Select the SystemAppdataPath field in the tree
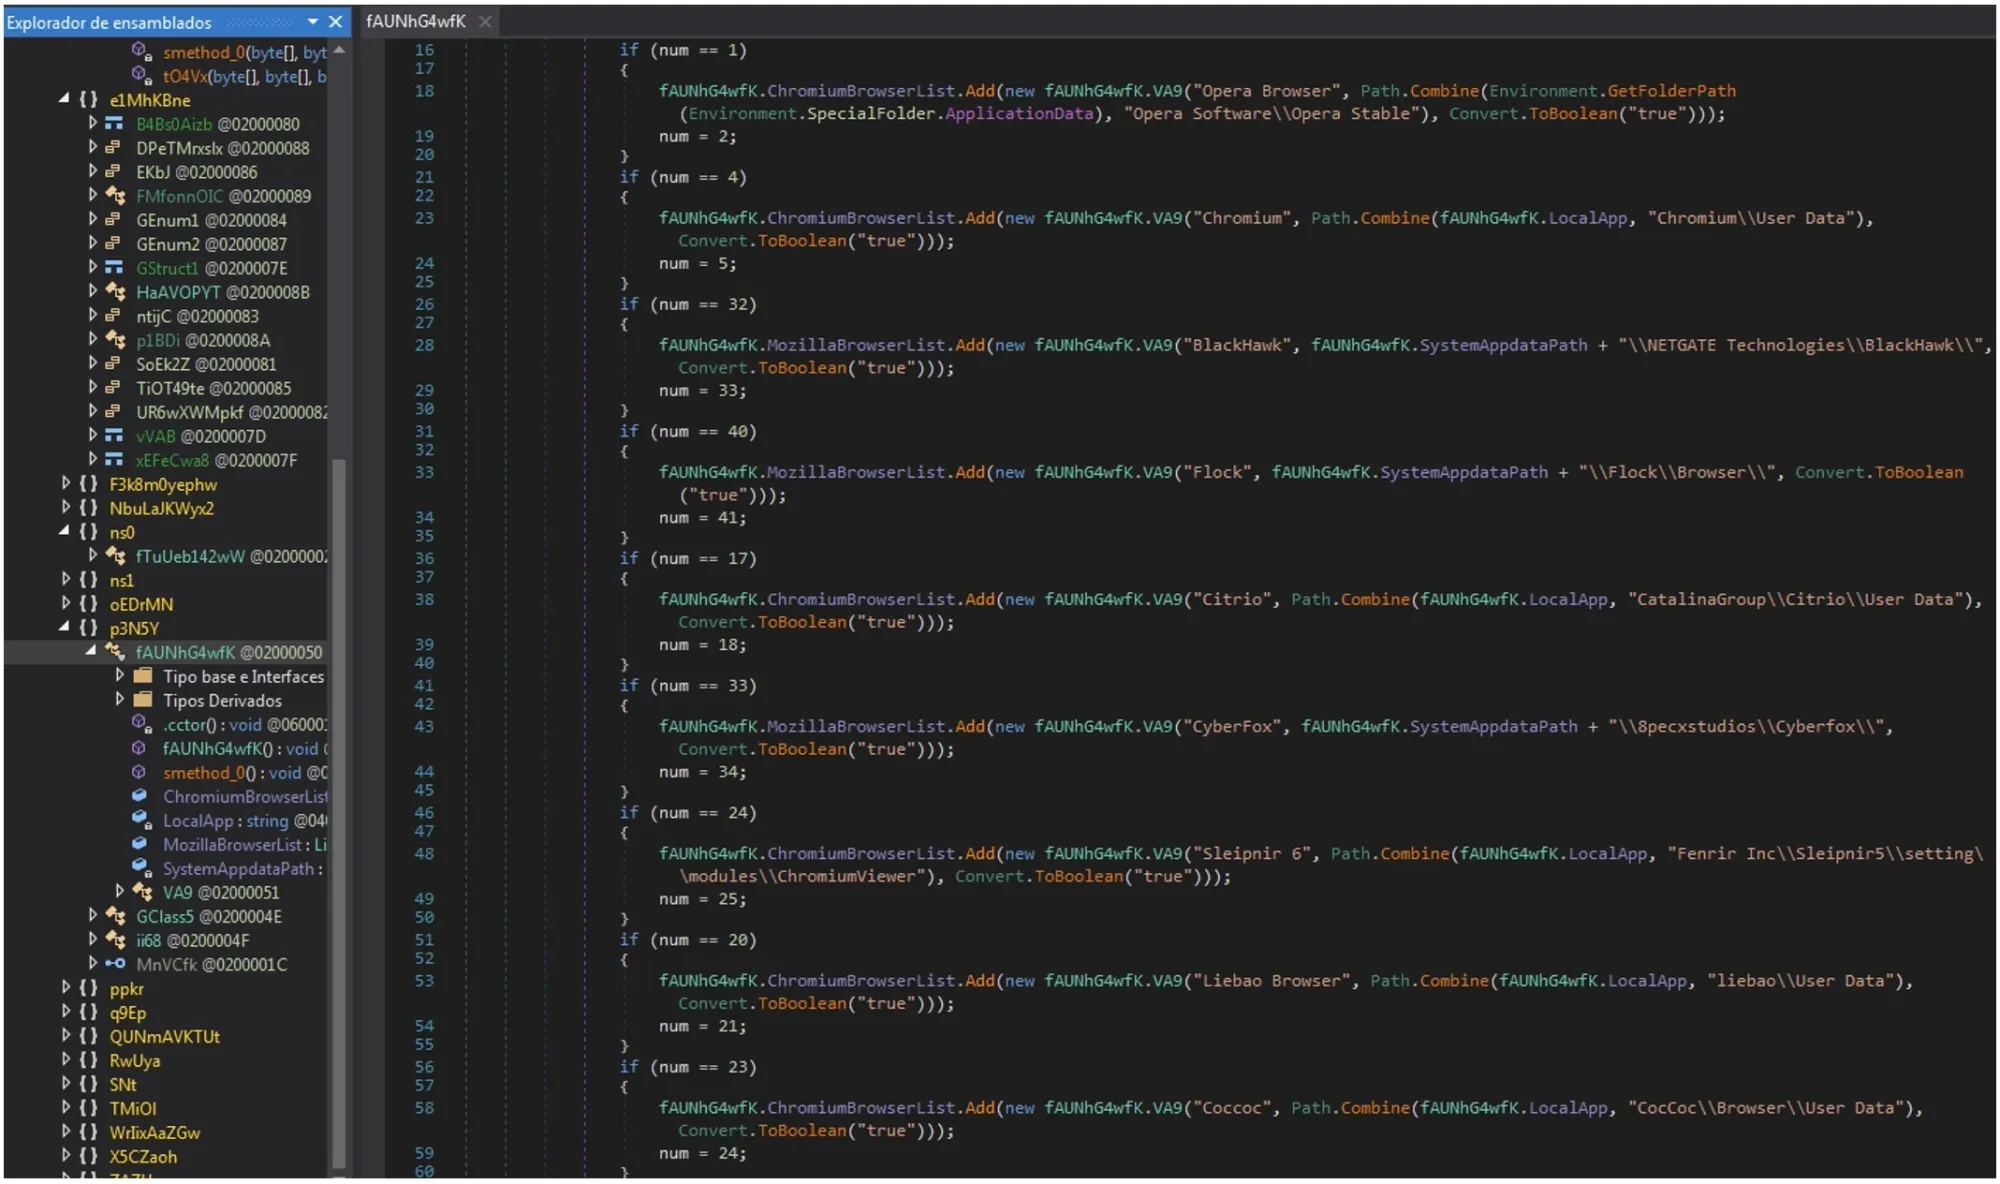Image resolution: width=2000 pixels, height=1184 pixels. click(x=243, y=868)
